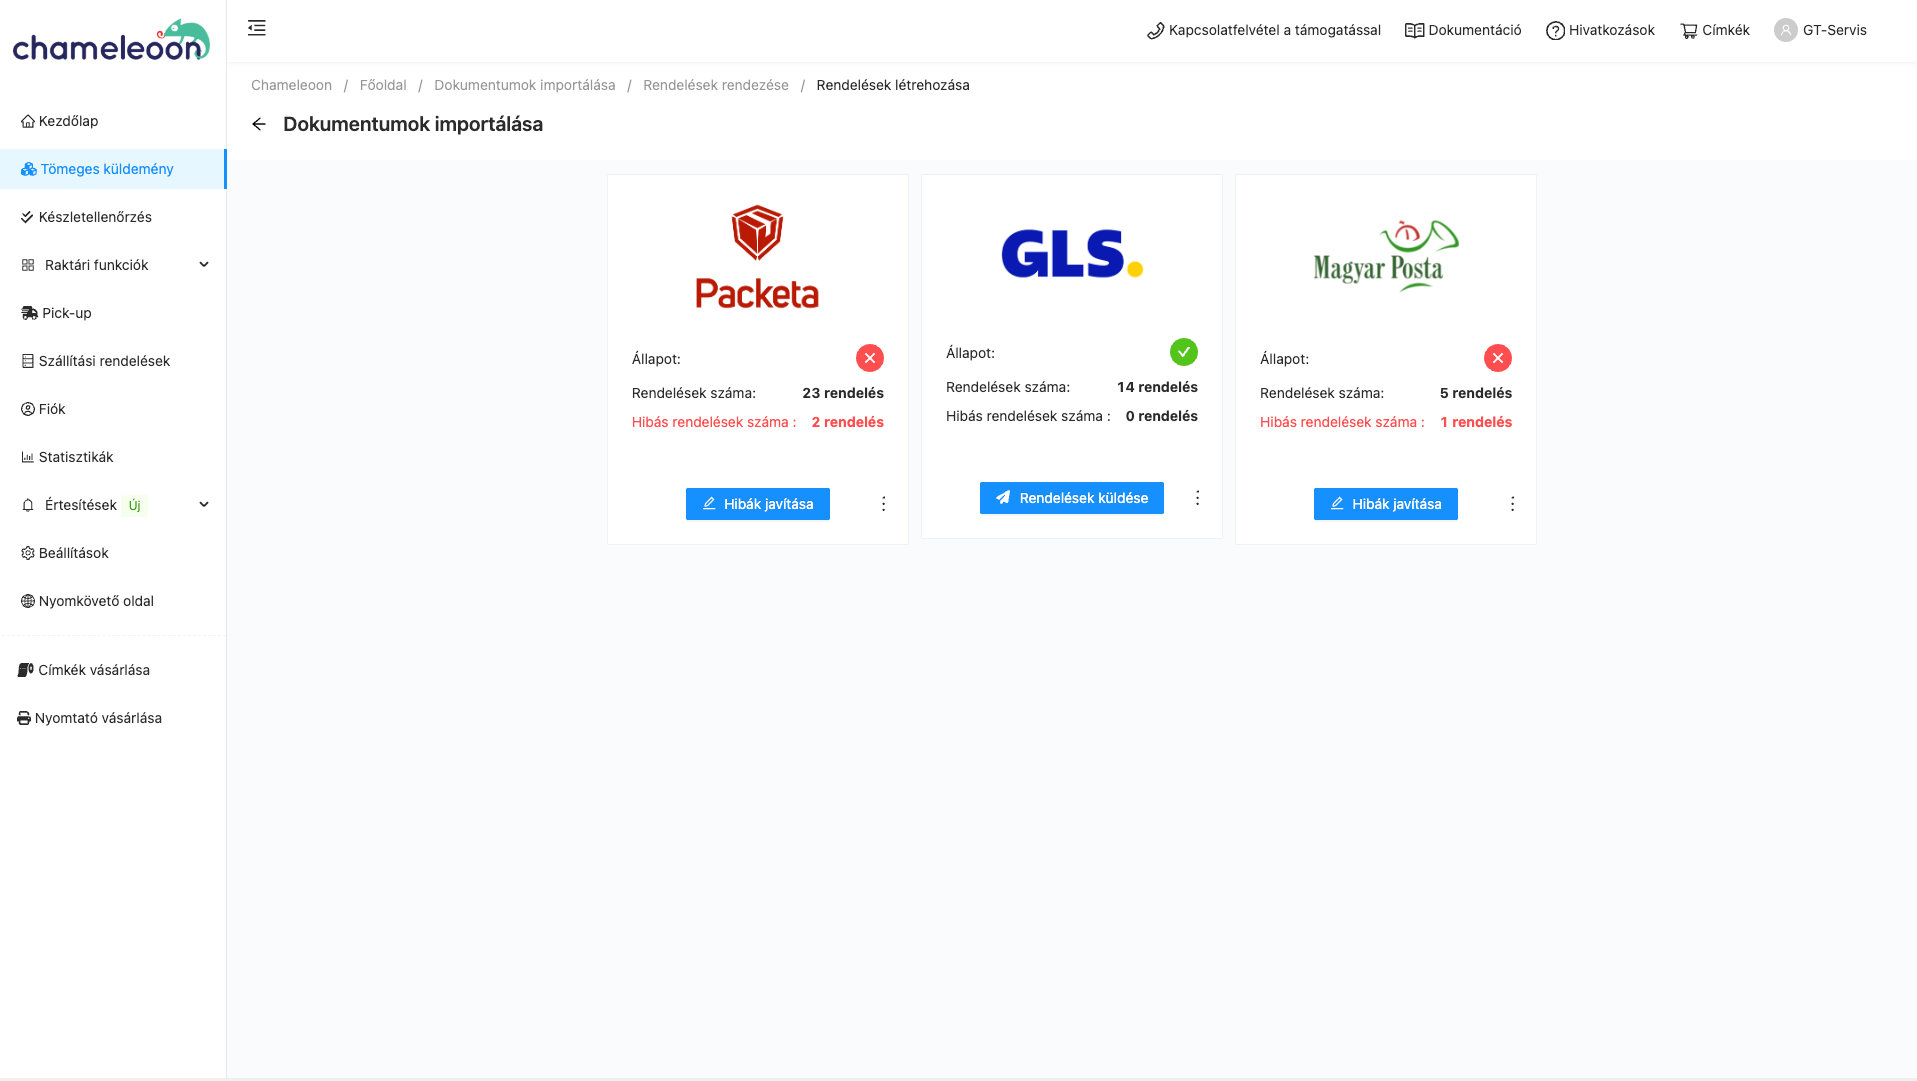Screen dimensions: 1917x1081
Task: Click the back arrow beside Dokumentumok importálása
Action: [259, 124]
